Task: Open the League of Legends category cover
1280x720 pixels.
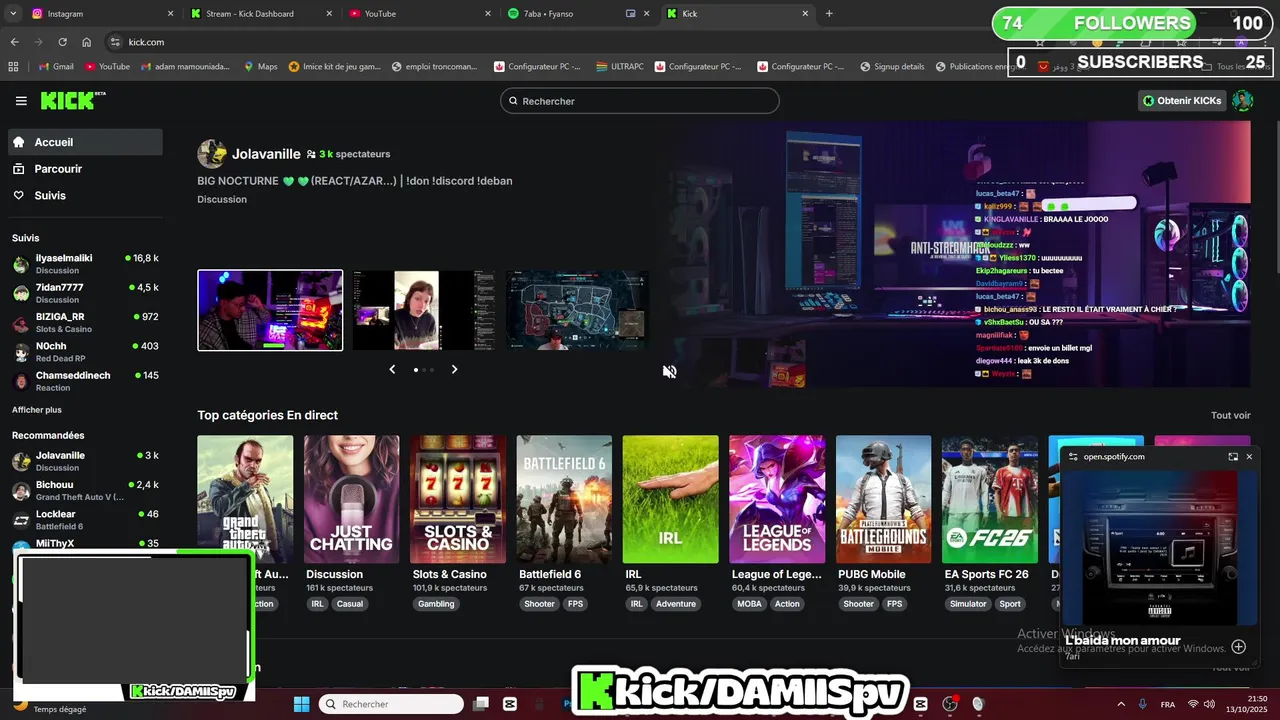Action: [x=777, y=499]
